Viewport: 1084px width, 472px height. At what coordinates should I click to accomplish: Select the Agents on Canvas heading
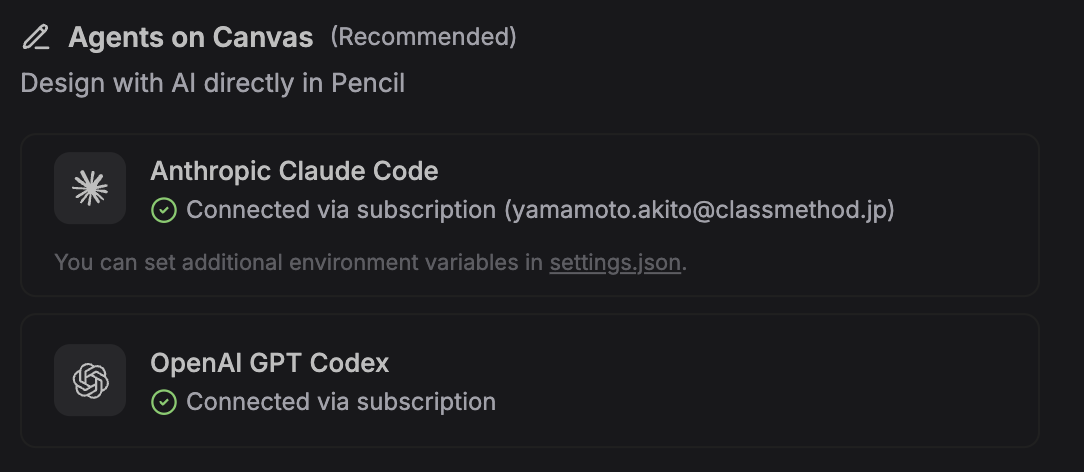coord(190,38)
